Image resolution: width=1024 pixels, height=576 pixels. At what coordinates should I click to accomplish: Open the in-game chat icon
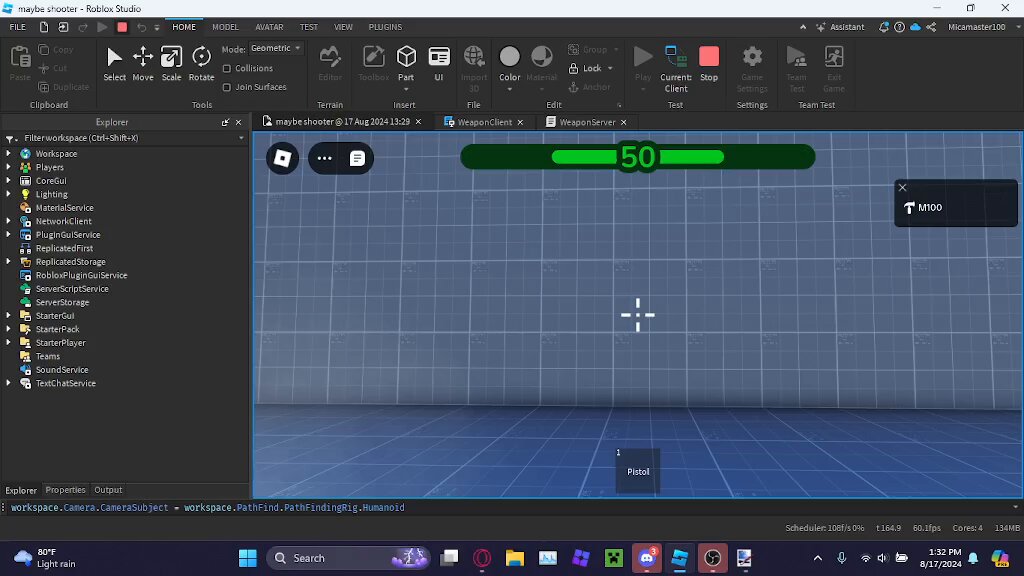click(357, 158)
